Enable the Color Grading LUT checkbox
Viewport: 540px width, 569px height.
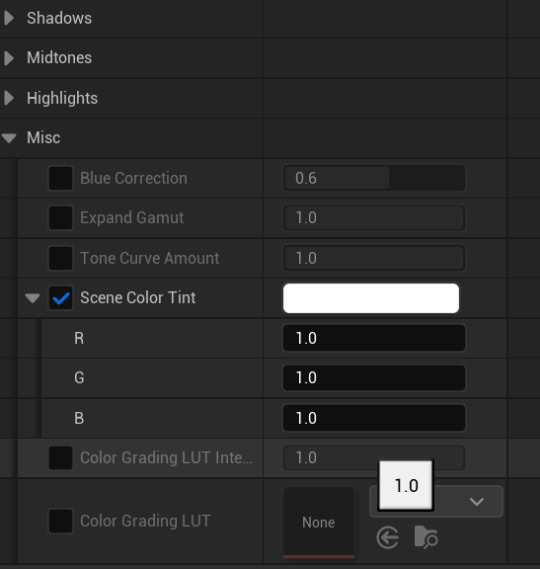pyautogui.click(x=61, y=521)
